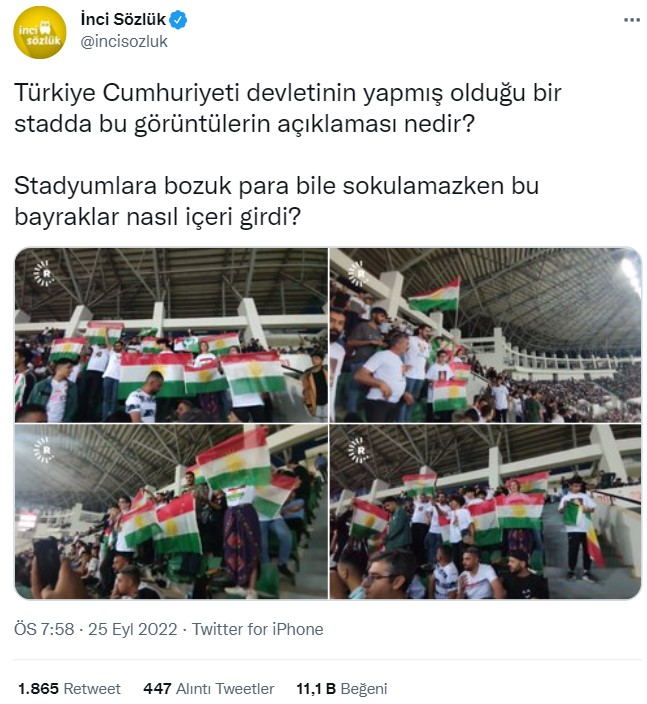Click the İnci Sözlük display name
The image size is (647, 704).
pos(123,19)
